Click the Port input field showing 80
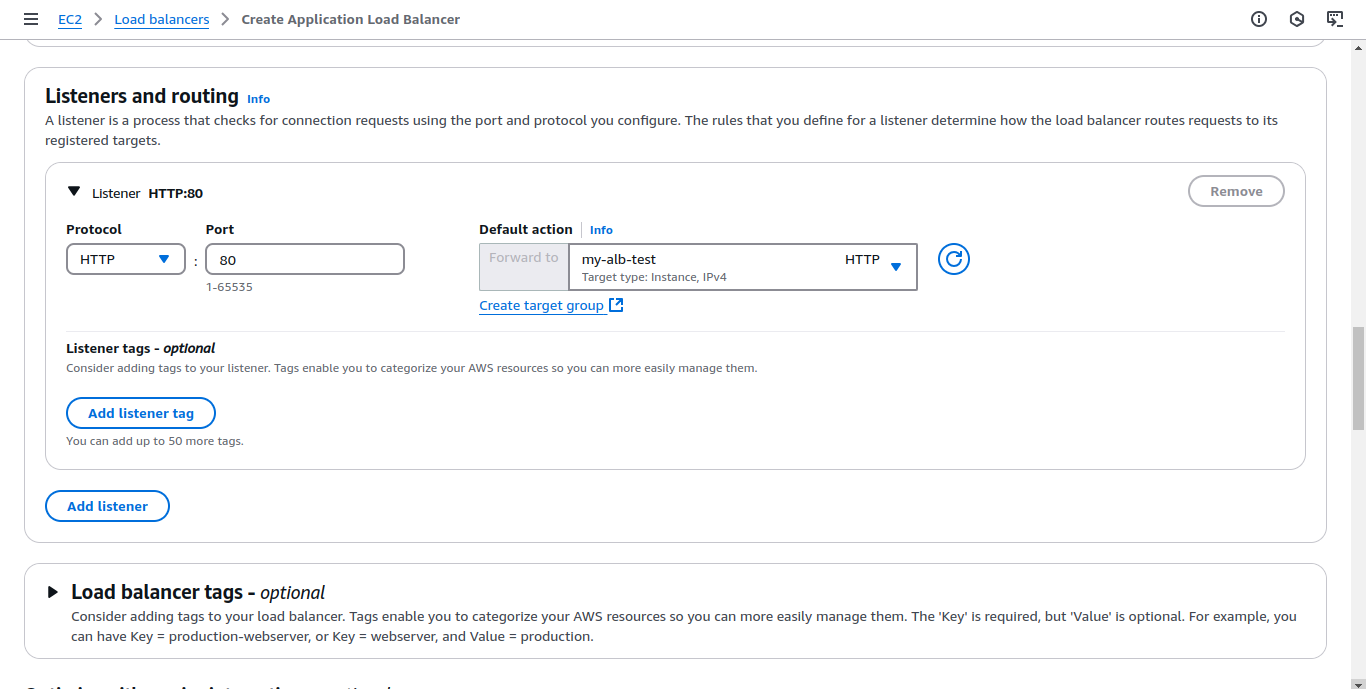 (x=305, y=259)
